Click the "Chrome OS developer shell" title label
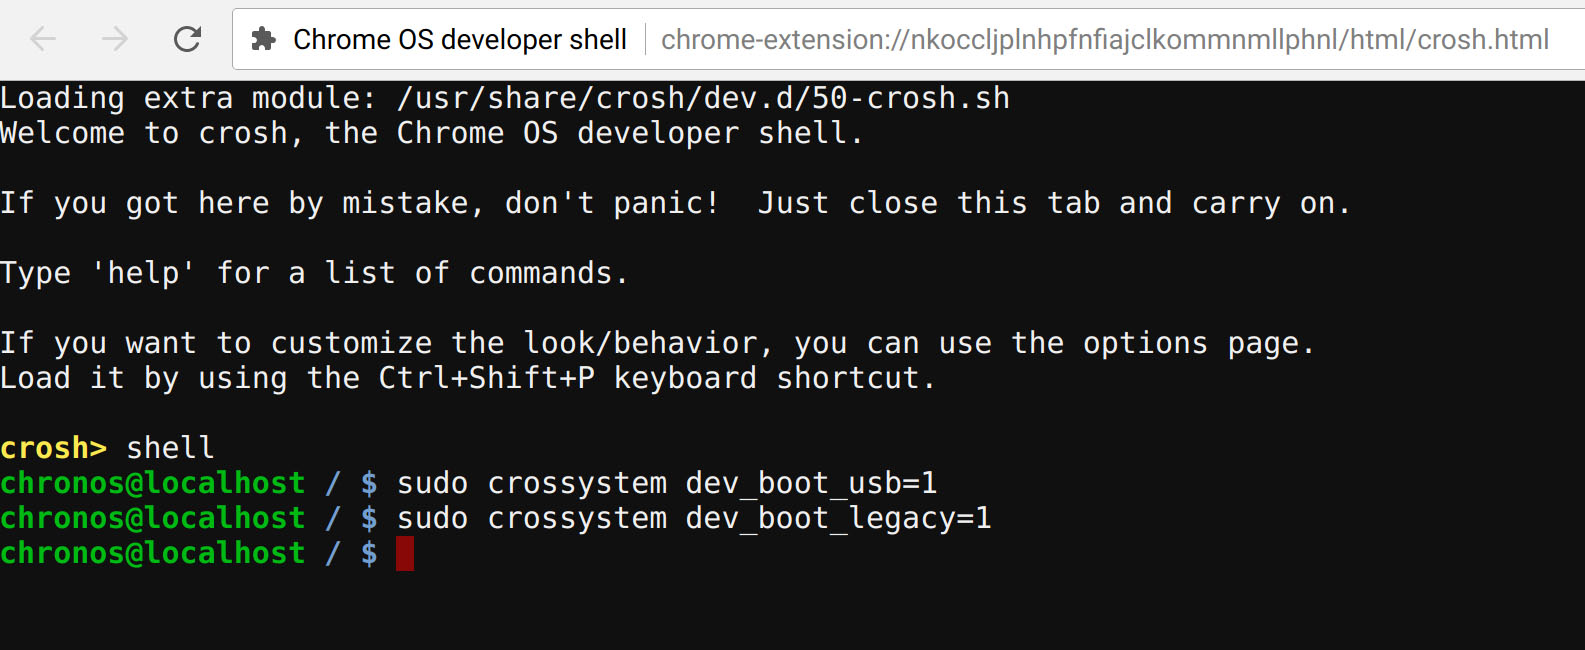Viewport: 1585px width, 650px height. pyautogui.click(x=459, y=39)
